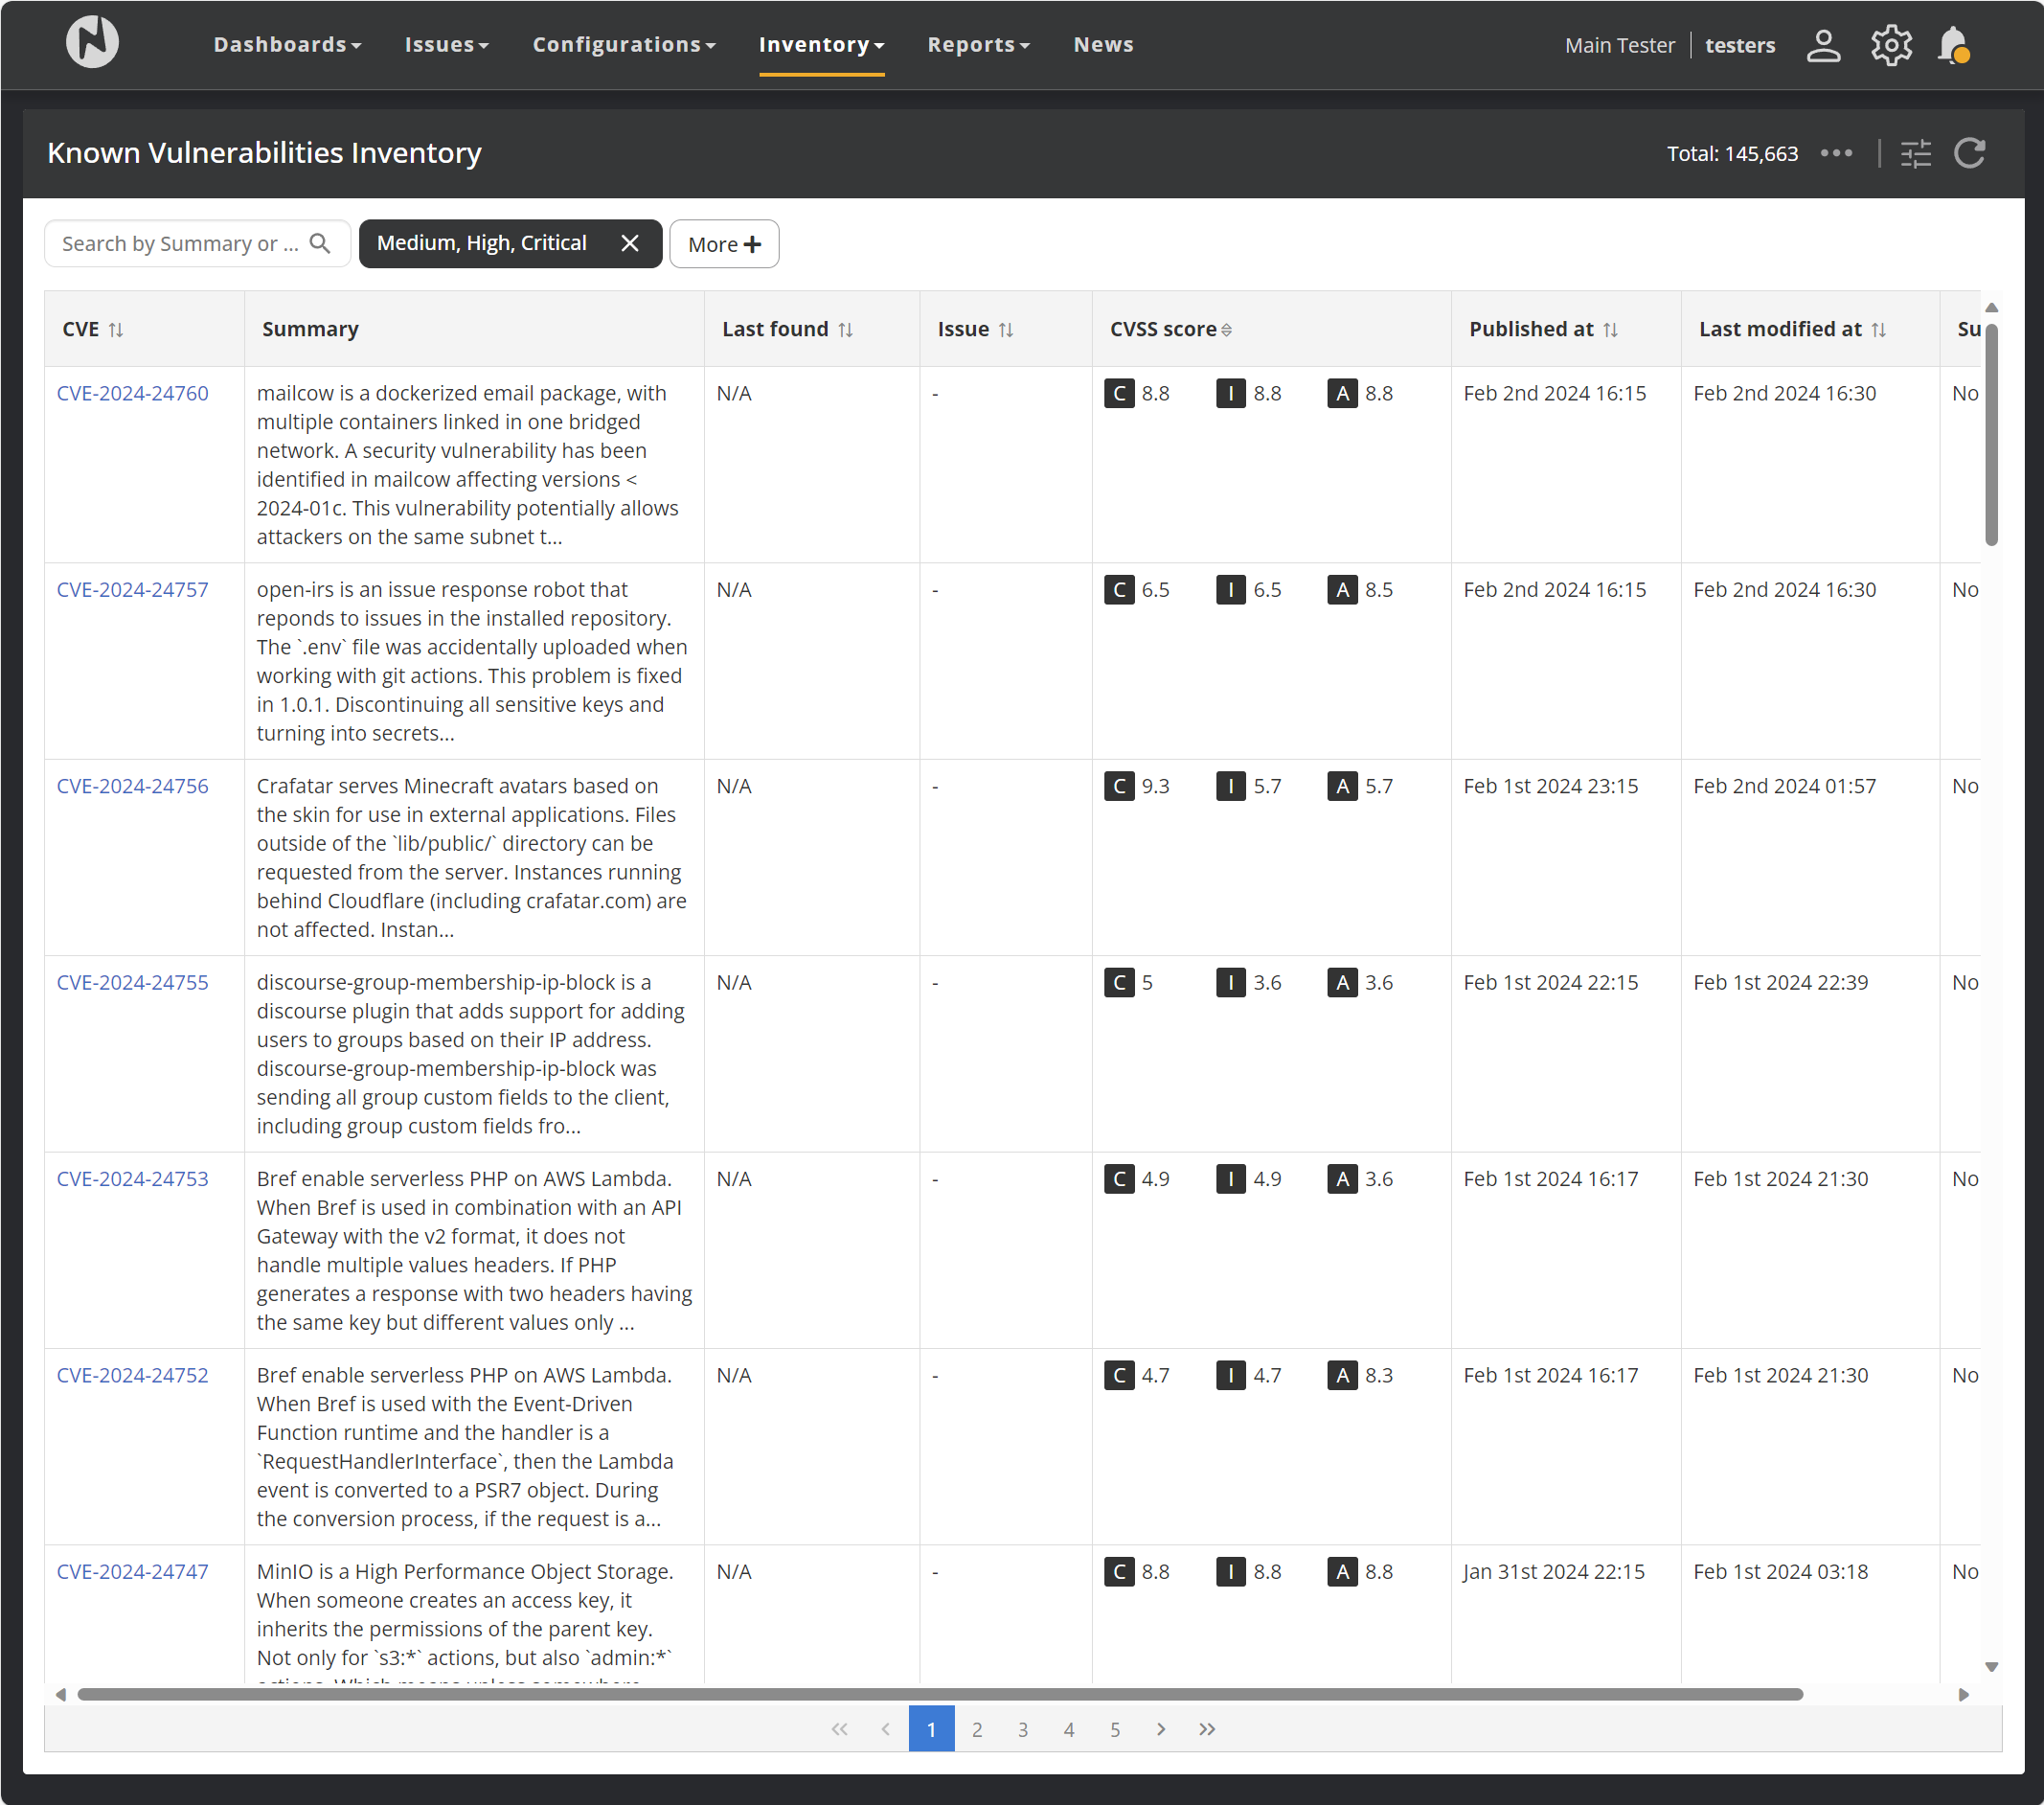Expand the Configurations dropdown menu

623,45
